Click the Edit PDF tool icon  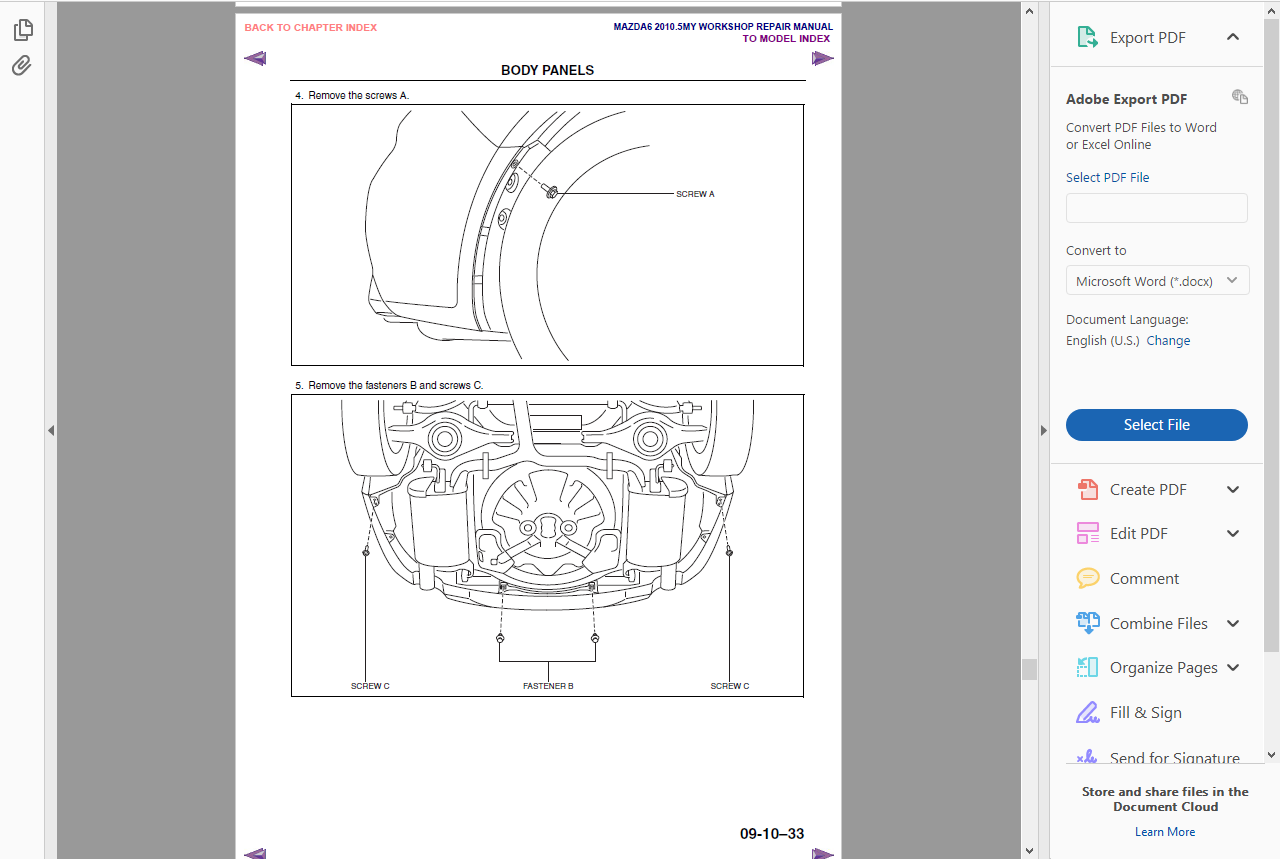click(1087, 533)
